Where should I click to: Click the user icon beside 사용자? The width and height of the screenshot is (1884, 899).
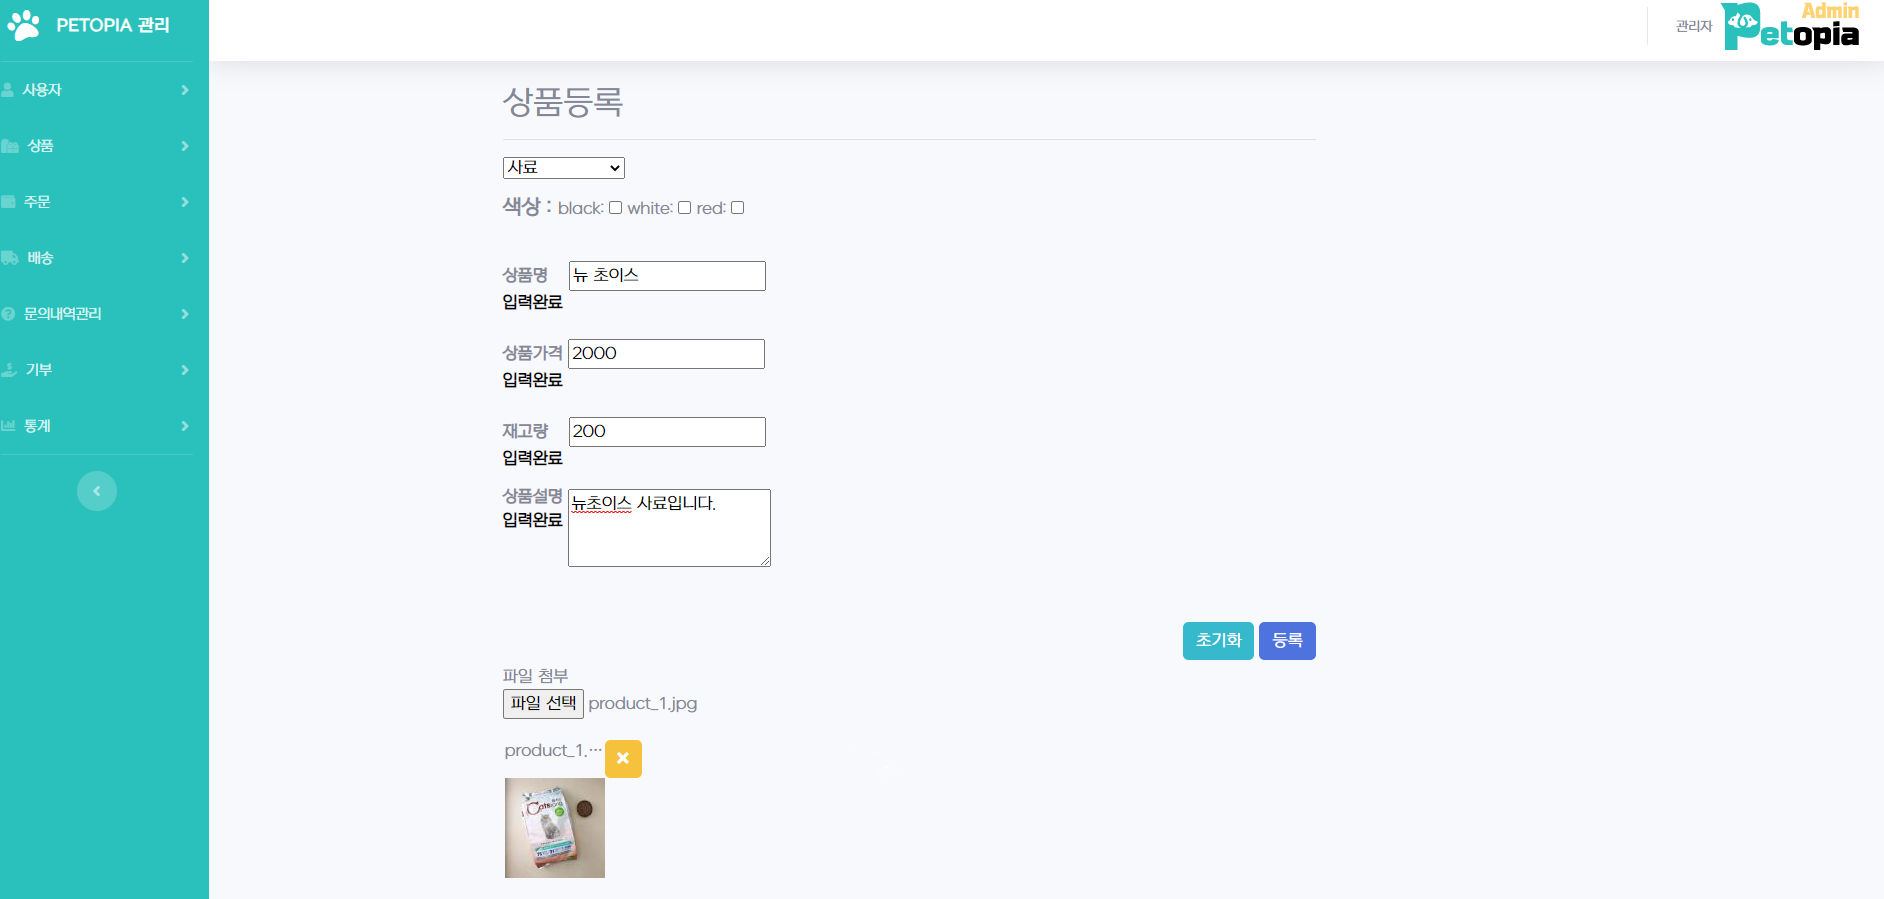[x=8, y=90]
